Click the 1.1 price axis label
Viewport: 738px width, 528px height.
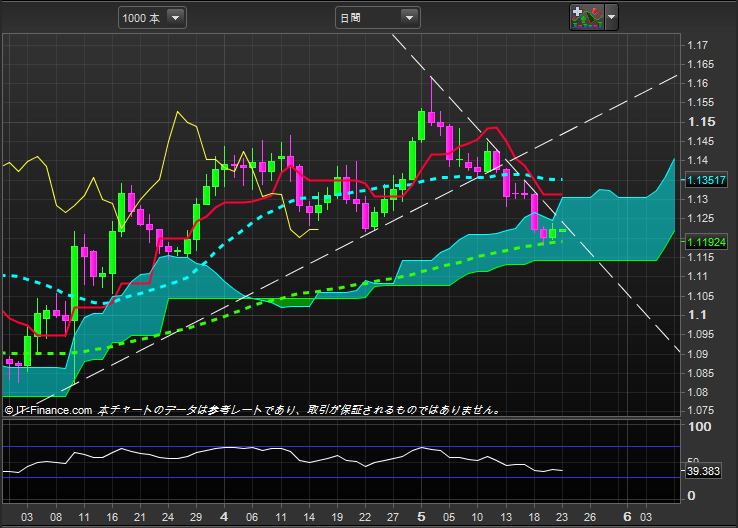pyautogui.click(x=697, y=315)
